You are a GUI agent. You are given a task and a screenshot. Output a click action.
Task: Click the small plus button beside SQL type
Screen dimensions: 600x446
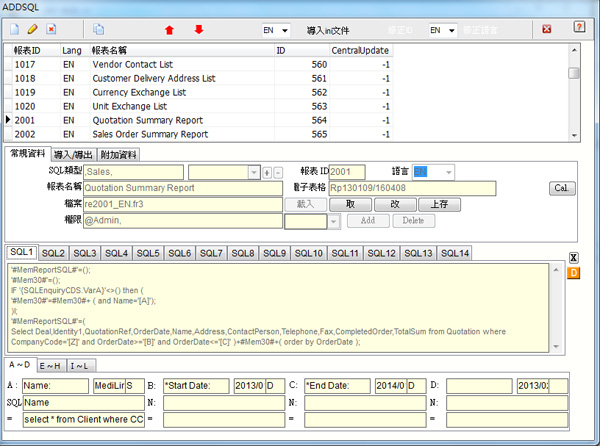(x=267, y=173)
